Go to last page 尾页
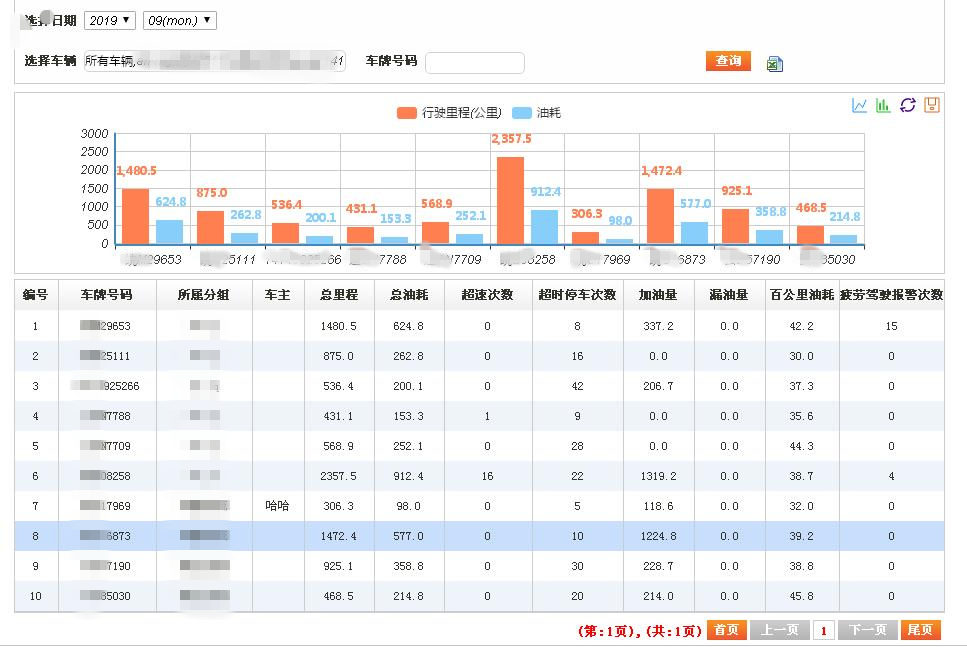The width and height of the screenshot is (967, 647). [920, 630]
